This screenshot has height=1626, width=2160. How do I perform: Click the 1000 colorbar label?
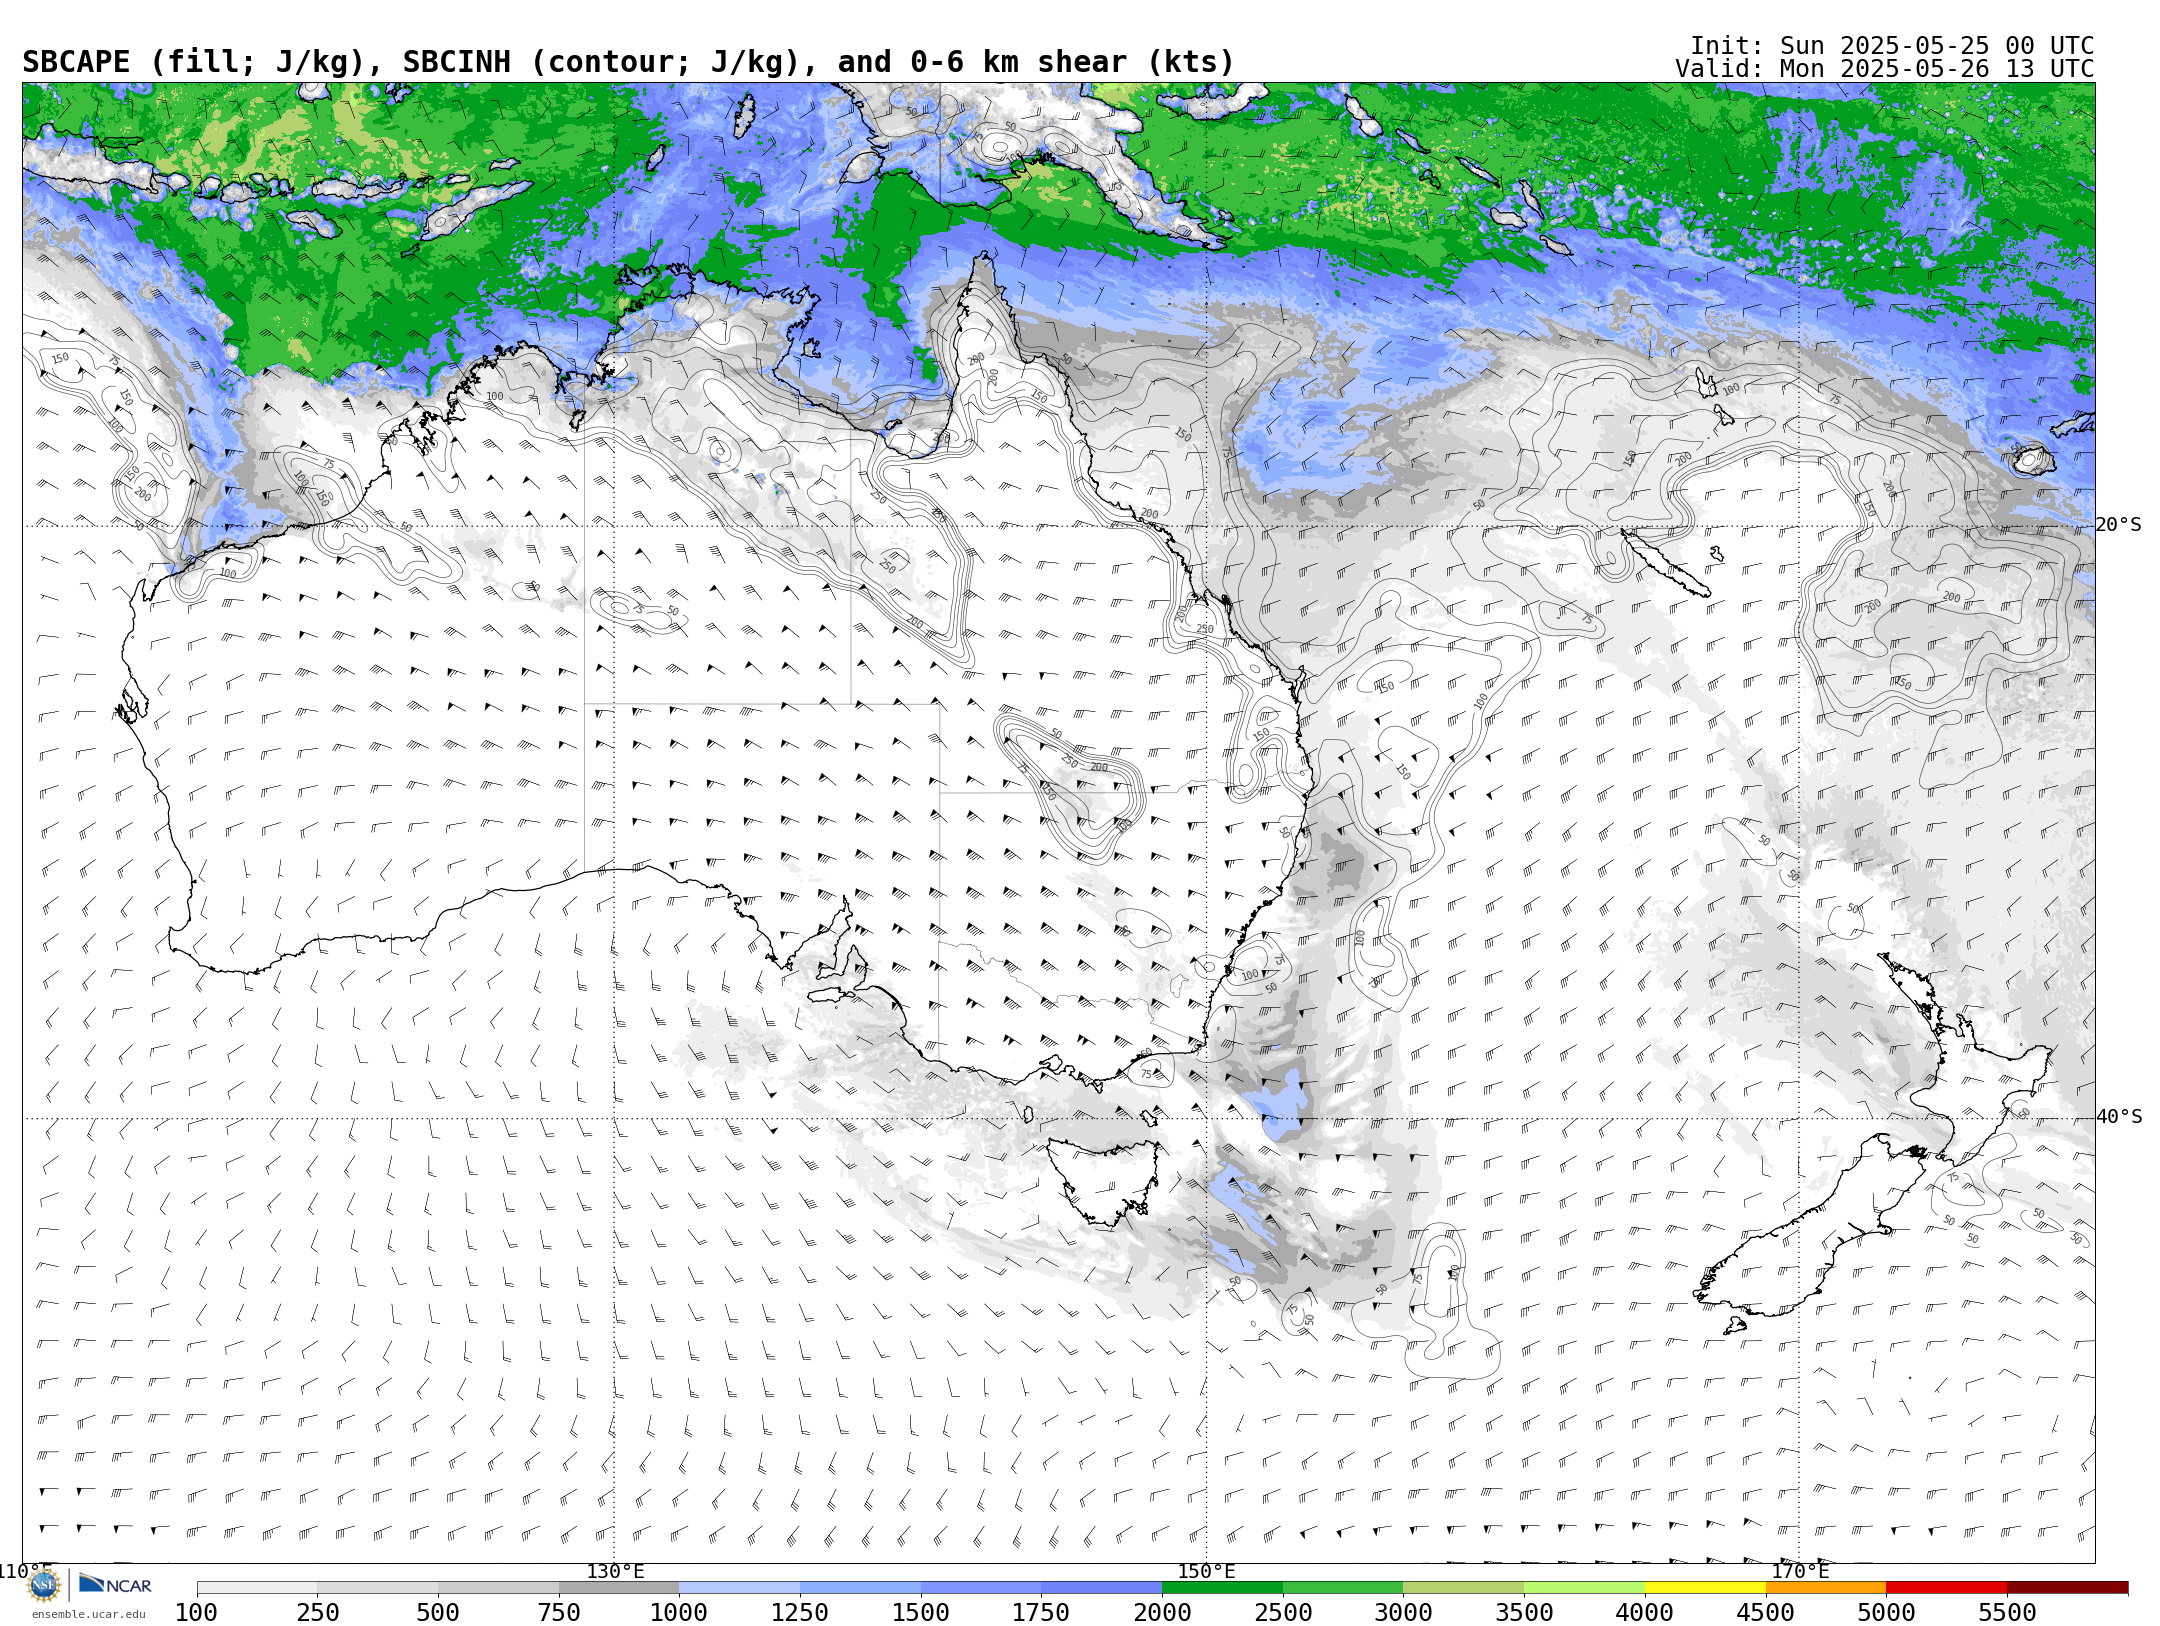[x=679, y=1612]
